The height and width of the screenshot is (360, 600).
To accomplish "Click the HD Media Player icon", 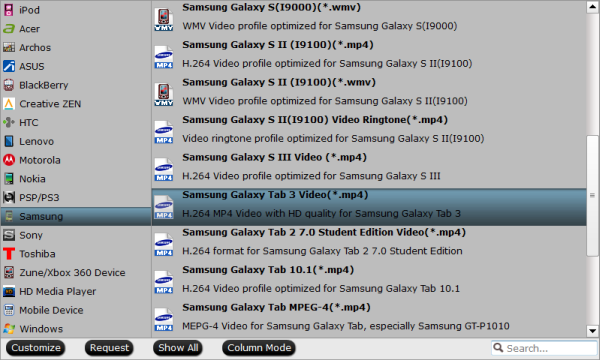I will pyautogui.click(x=9, y=291).
